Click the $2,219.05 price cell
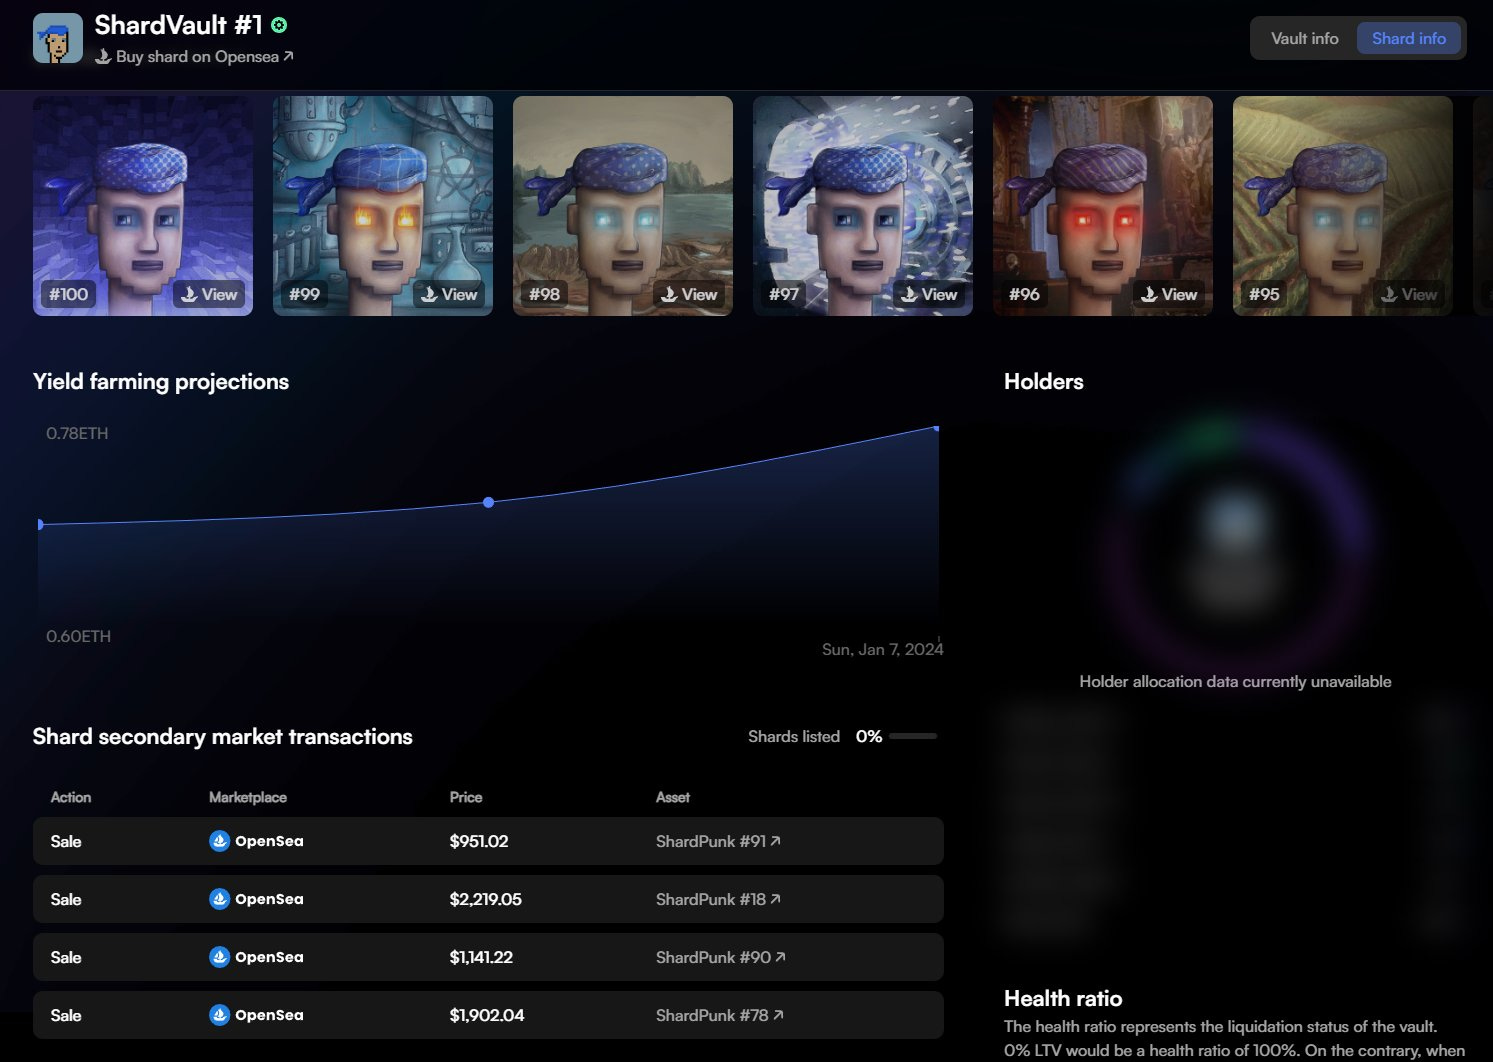Viewport: 1493px width, 1062px height. [x=485, y=899]
